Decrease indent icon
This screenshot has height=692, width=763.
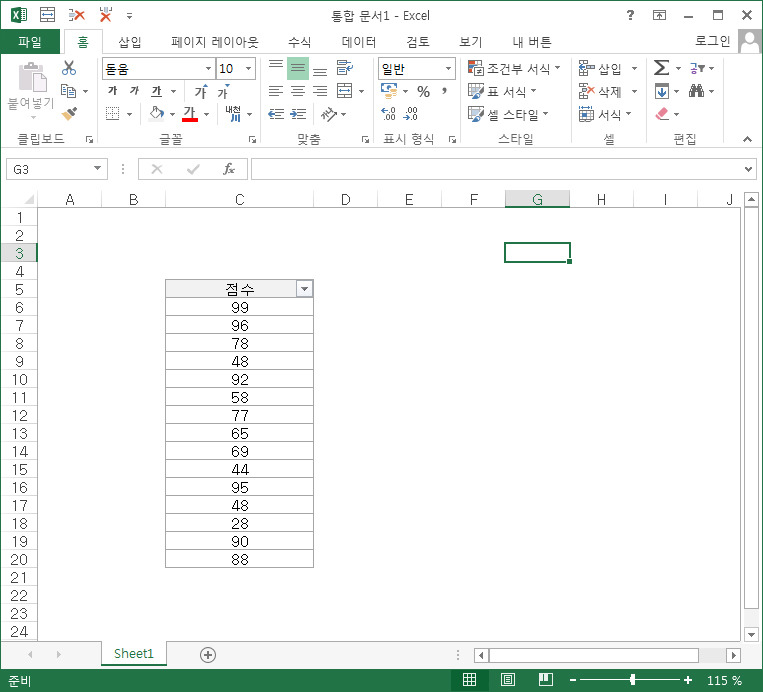click(x=276, y=114)
